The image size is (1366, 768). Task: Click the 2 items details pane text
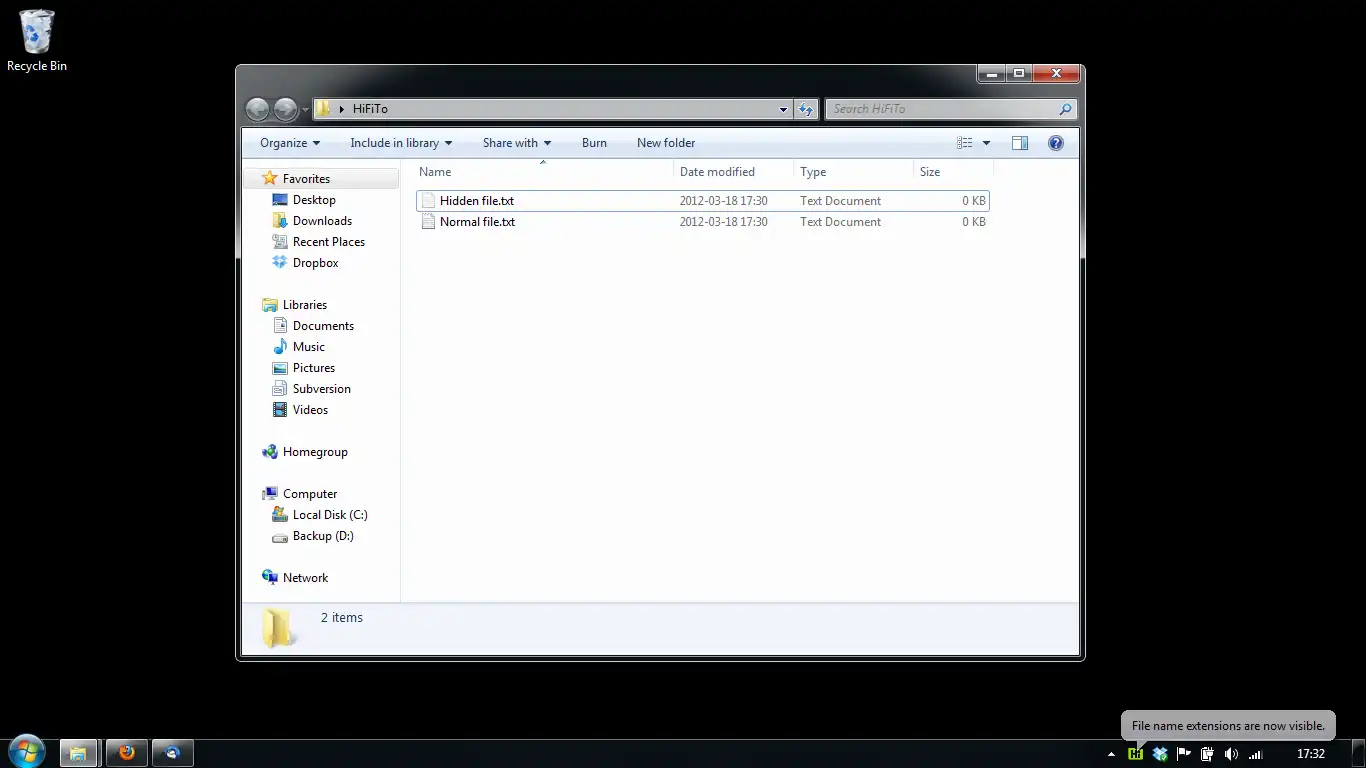pos(342,618)
